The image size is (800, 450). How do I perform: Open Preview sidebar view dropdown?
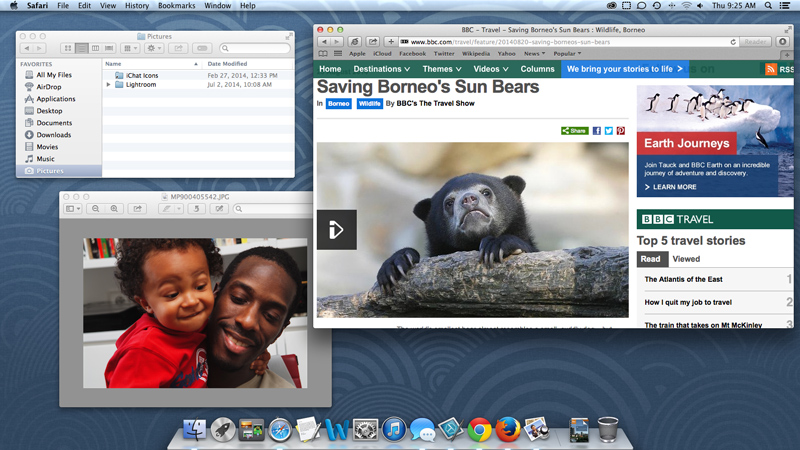coord(73,209)
